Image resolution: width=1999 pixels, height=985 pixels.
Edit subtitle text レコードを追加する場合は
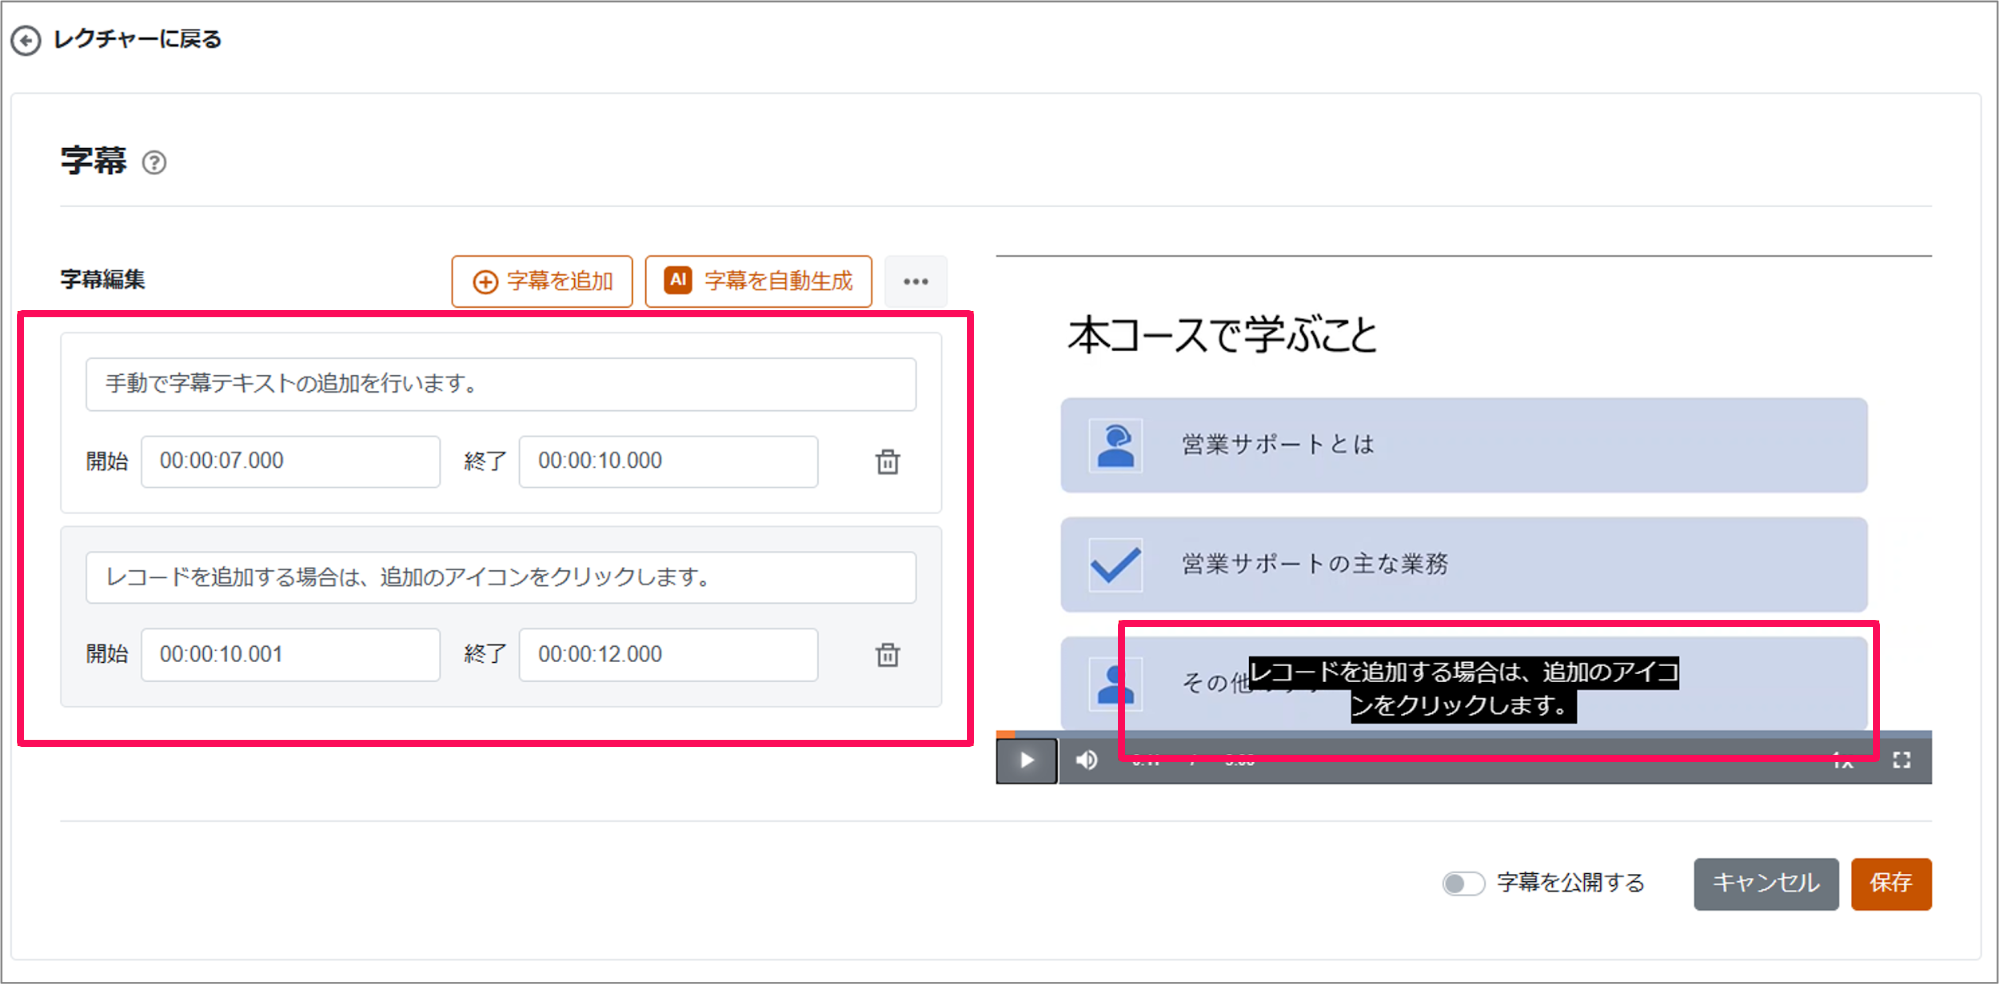point(501,577)
